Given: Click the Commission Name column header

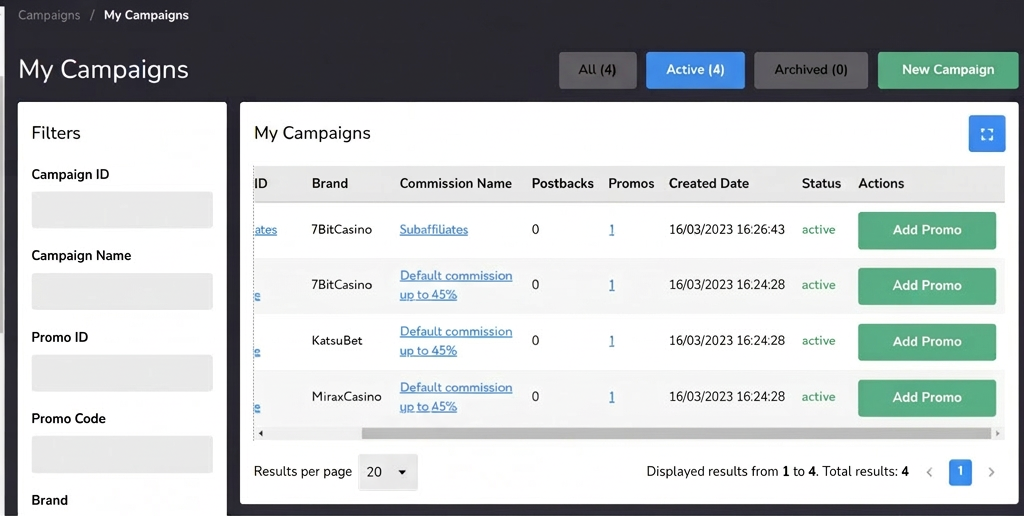Looking at the screenshot, I should click(456, 184).
